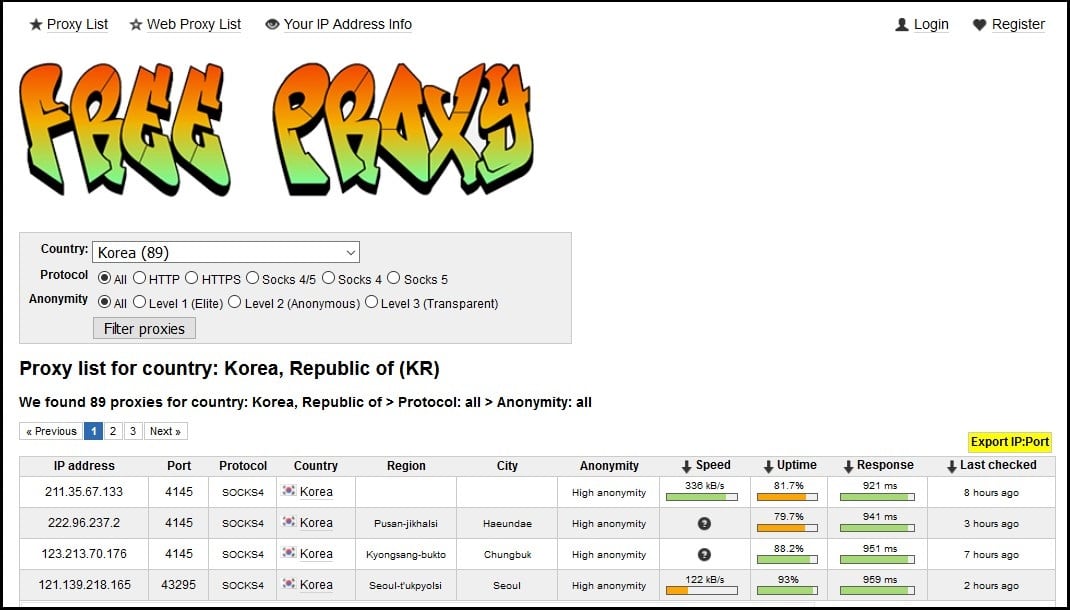Image resolution: width=1070 pixels, height=610 pixels.
Task: Click IP address 121.139.218.165
Action: pyautogui.click(x=84, y=585)
